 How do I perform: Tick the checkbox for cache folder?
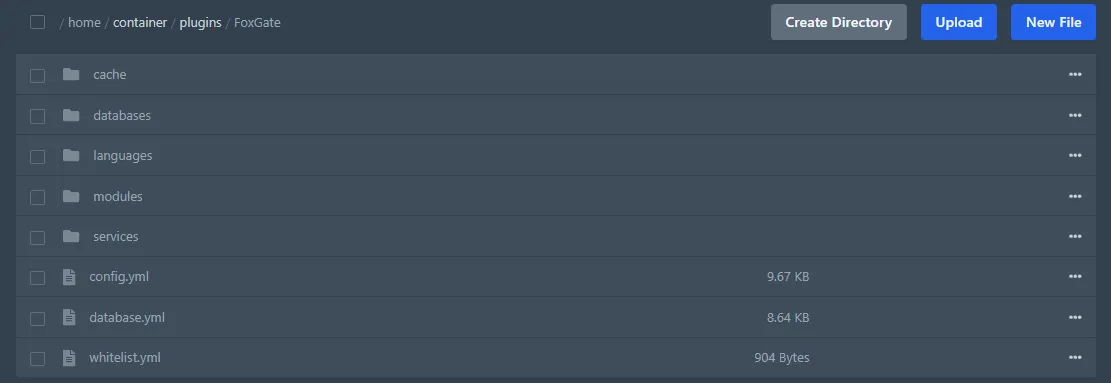[x=38, y=75]
